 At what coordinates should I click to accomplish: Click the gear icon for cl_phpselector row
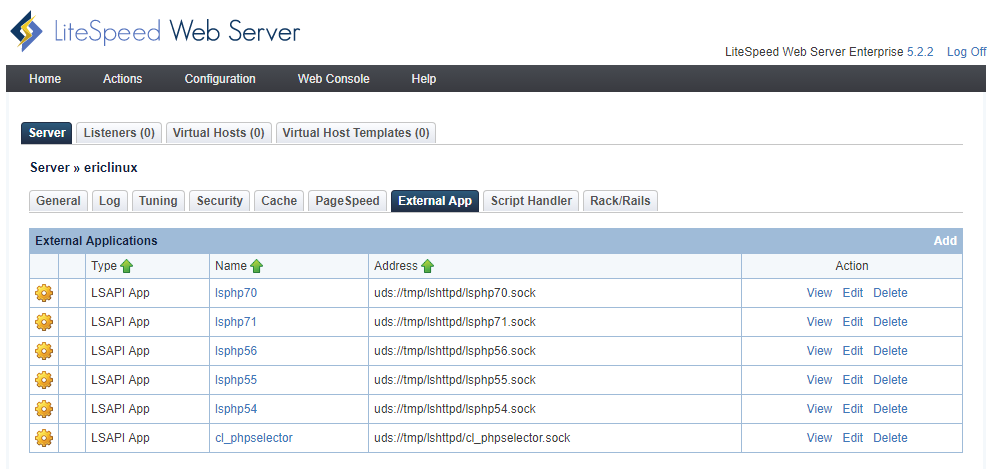43,438
